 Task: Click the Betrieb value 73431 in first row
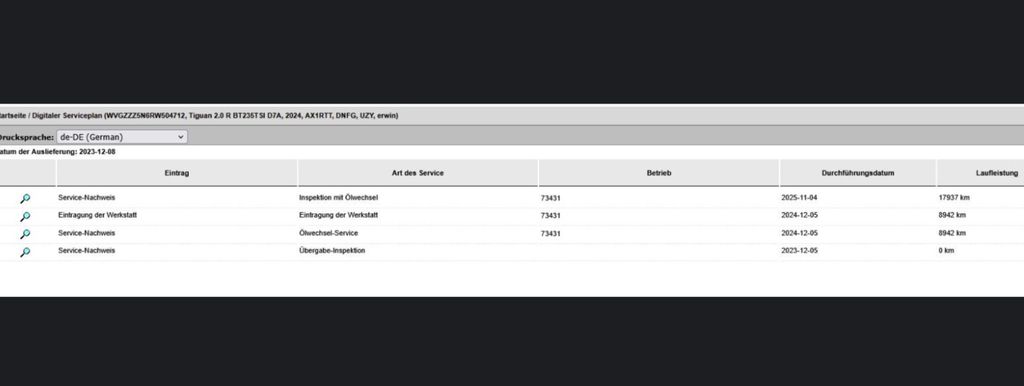click(x=551, y=198)
